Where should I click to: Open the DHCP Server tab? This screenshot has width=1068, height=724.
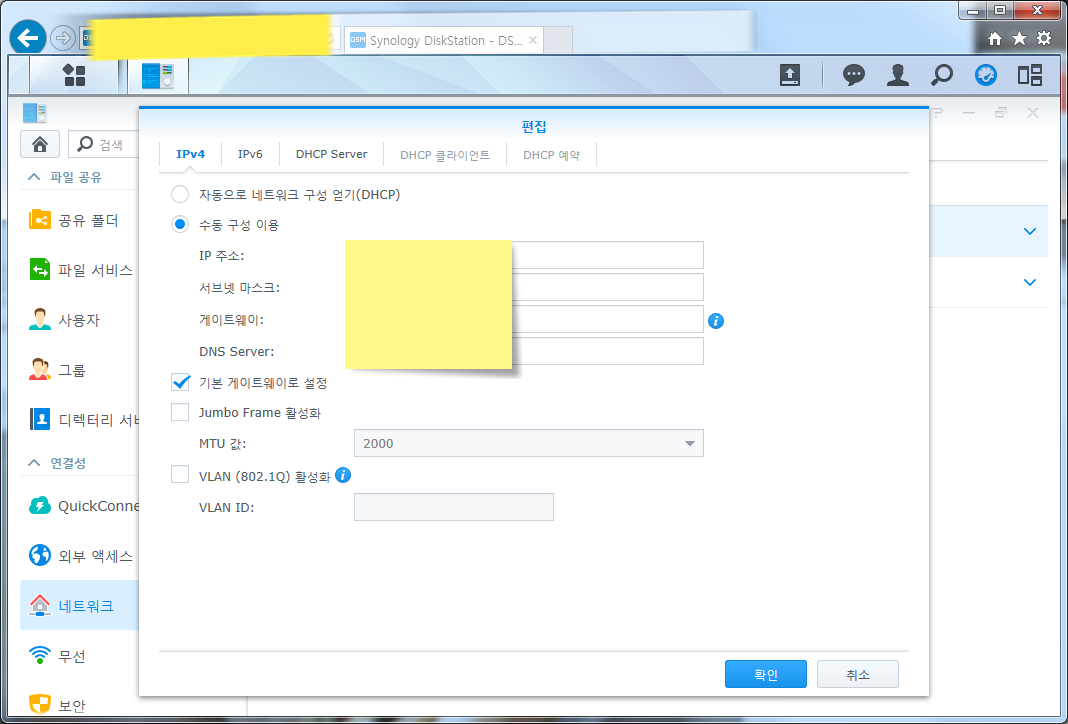click(331, 154)
